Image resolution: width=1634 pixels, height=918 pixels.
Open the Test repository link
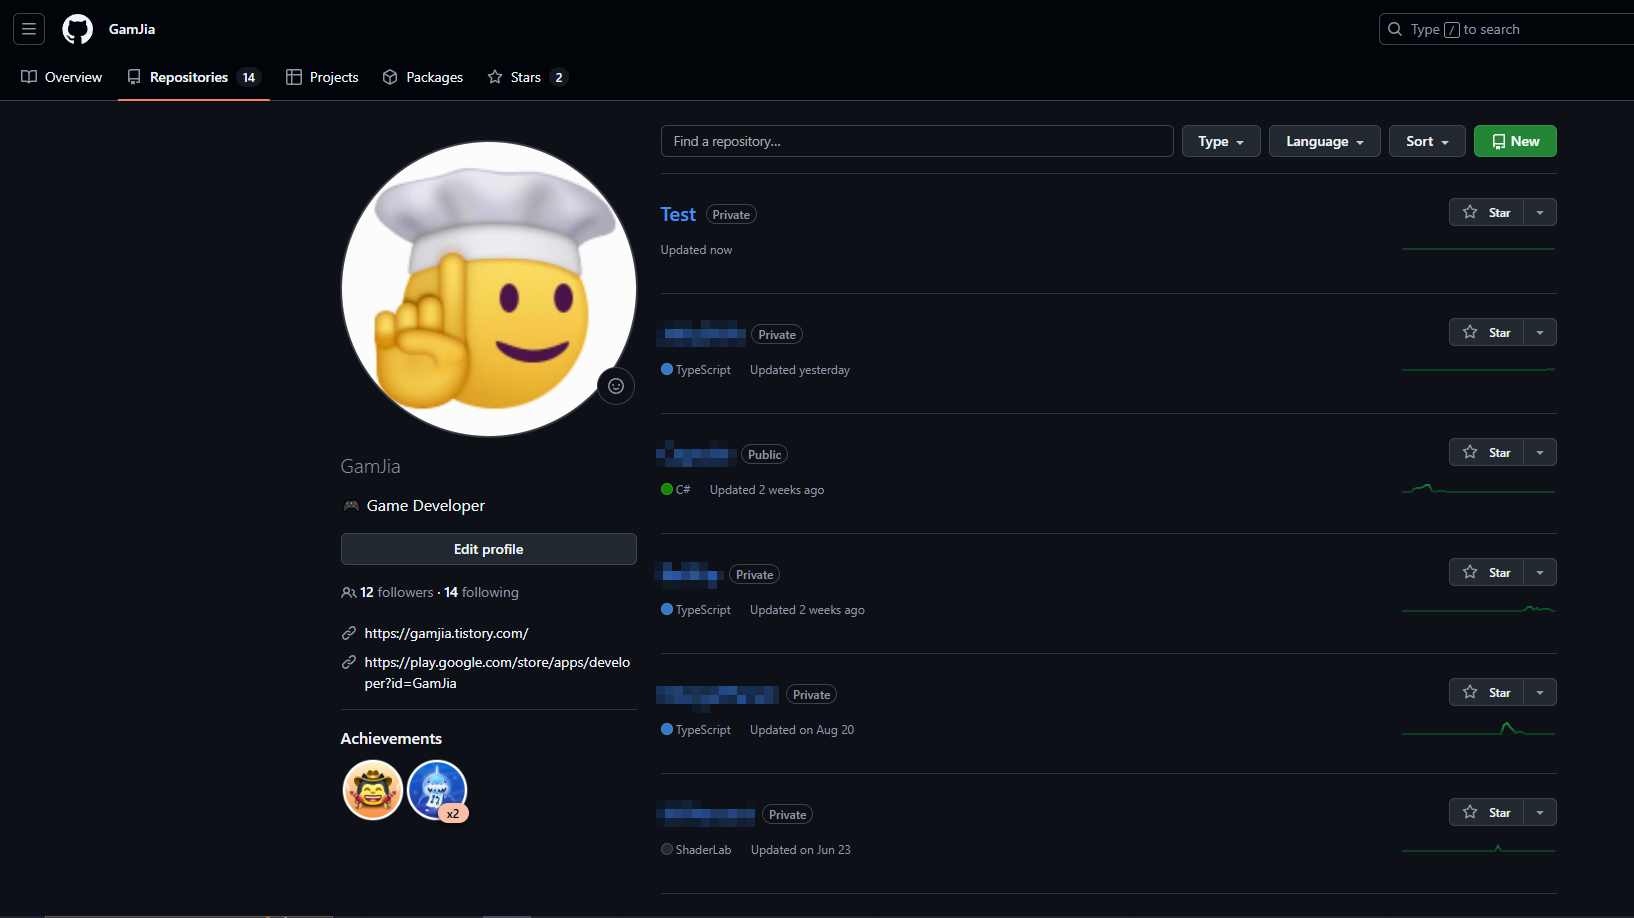coord(678,214)
